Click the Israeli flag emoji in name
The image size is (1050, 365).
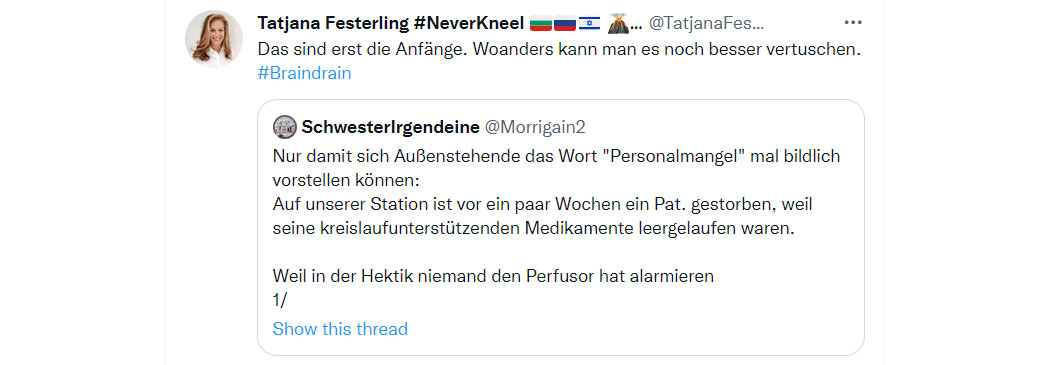[x=589, y=23]
